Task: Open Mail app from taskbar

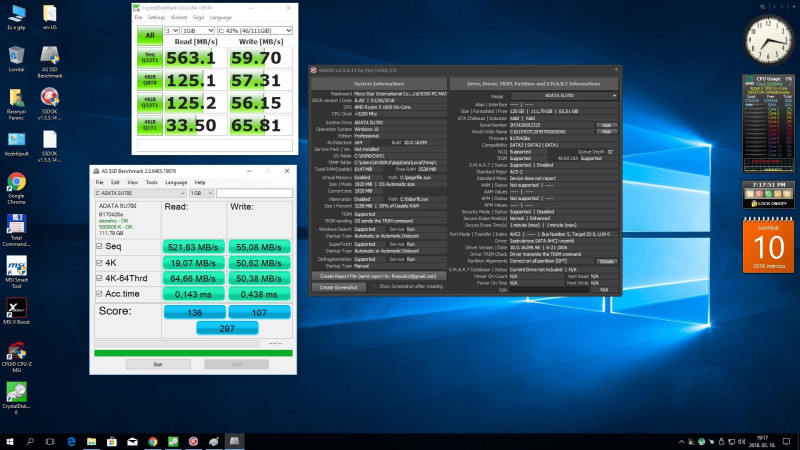Action: click(132, 441)
